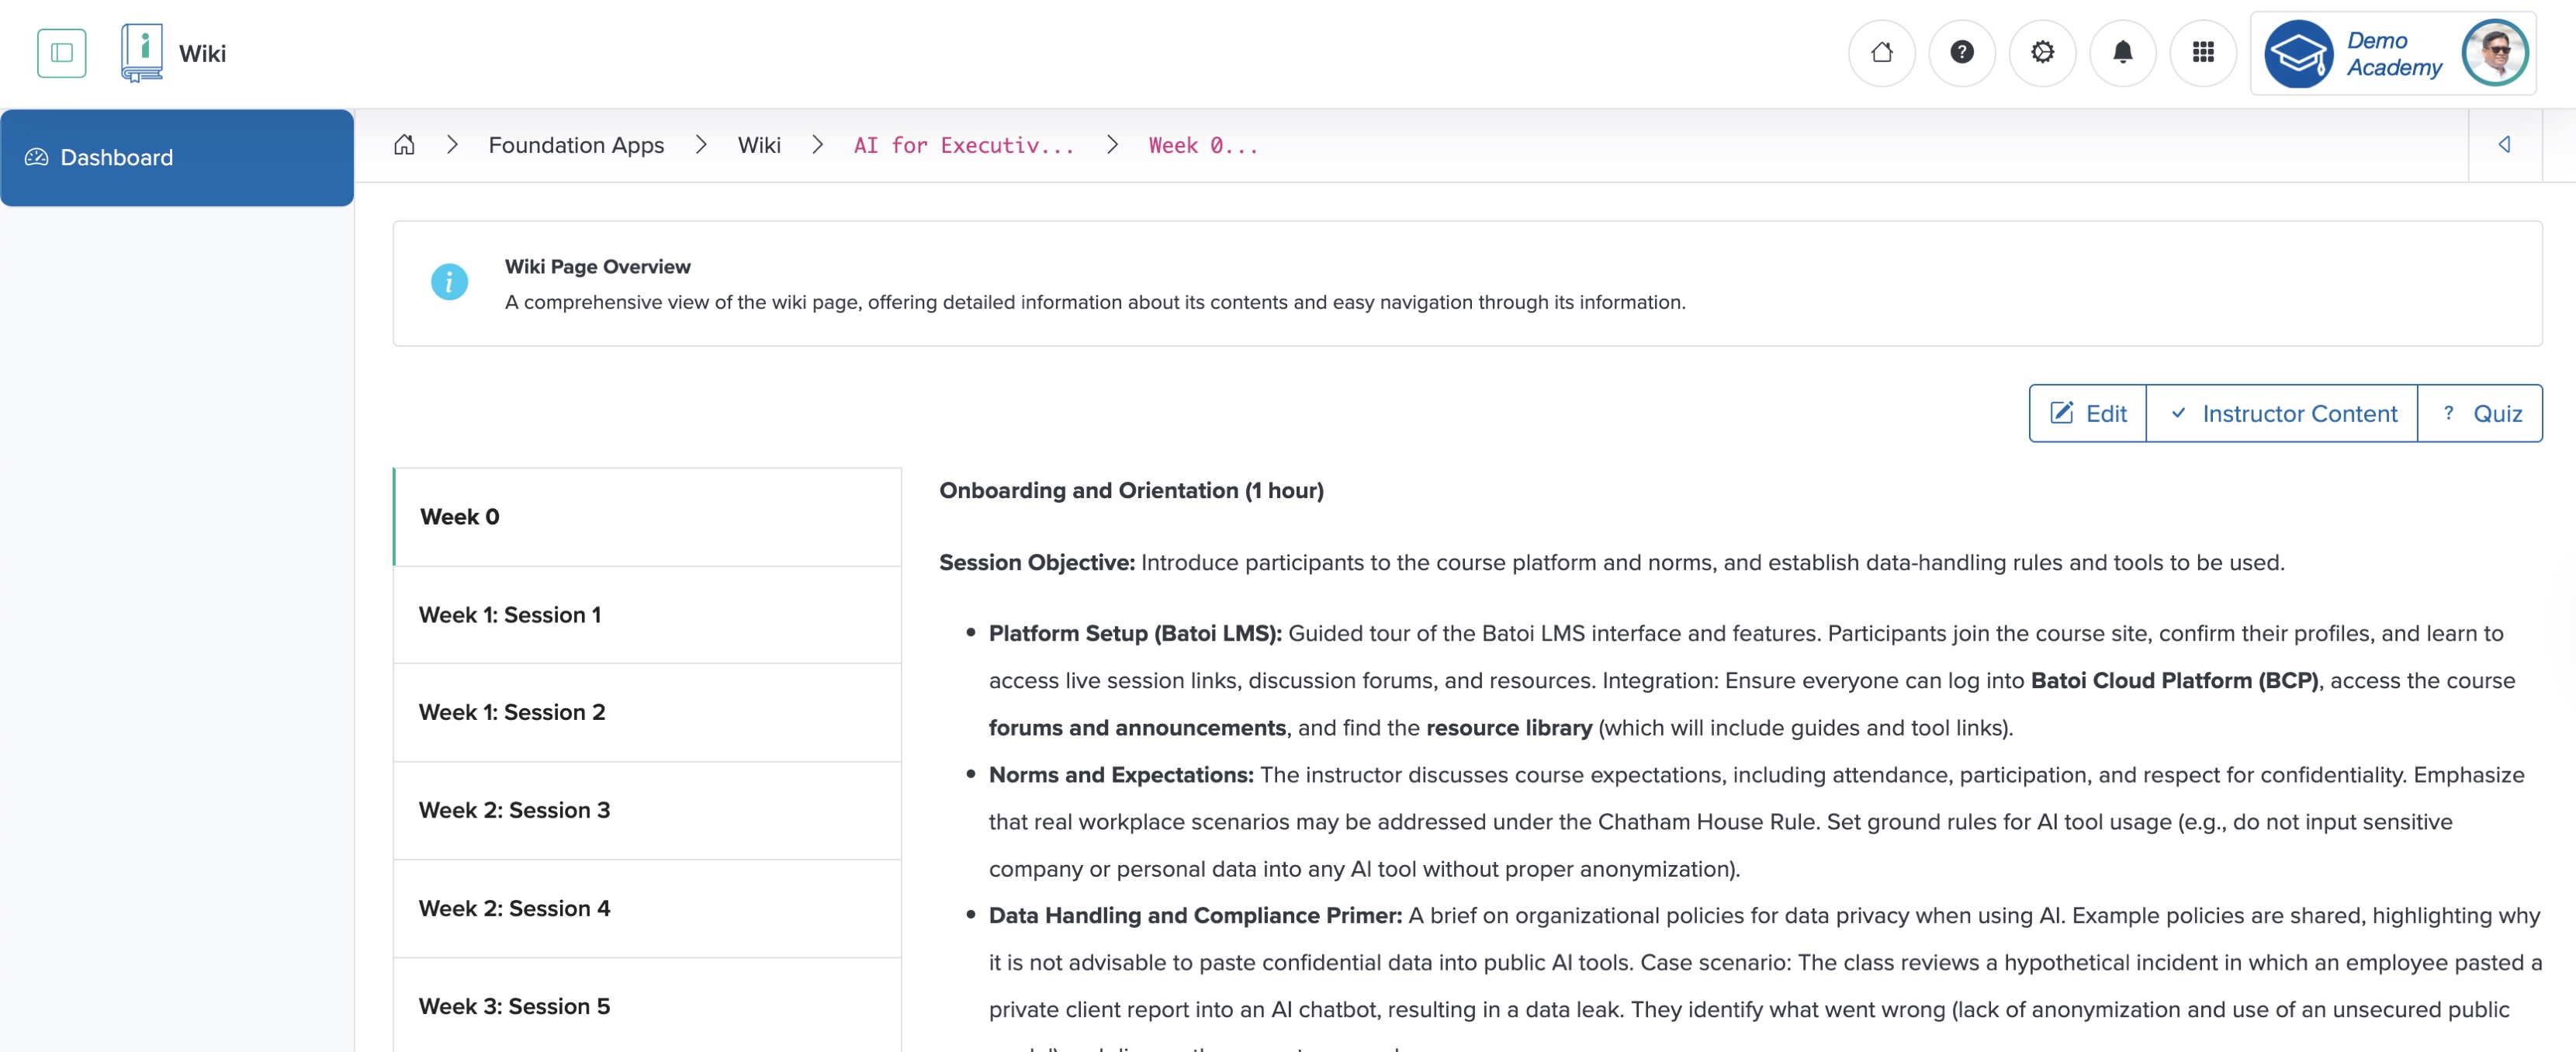Open Week 2: Session 3
2576x1052 pixels.
click(x=513, y=810)
